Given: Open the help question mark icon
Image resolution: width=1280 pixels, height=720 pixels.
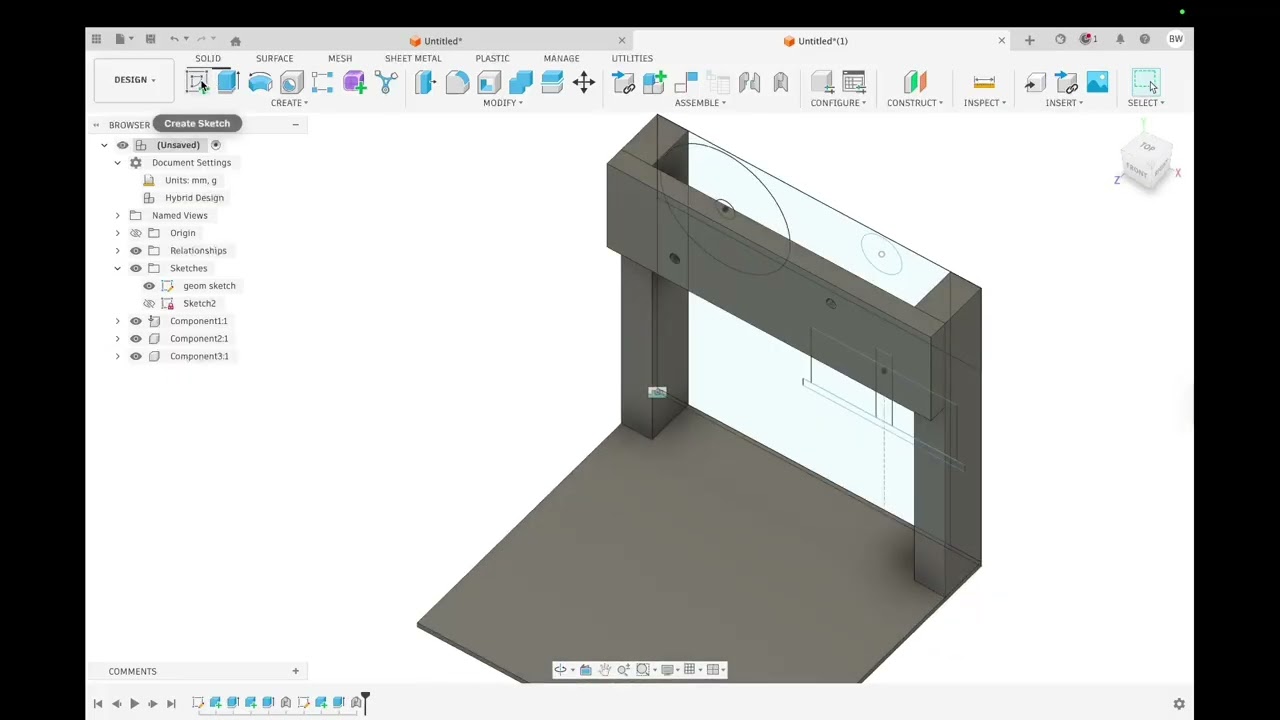Looking at the screenshot, I should pos(1145,39).
